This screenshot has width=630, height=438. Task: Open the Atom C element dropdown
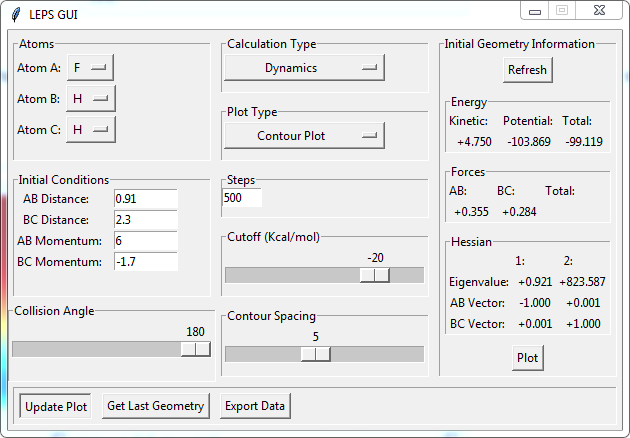pos(90,130)
